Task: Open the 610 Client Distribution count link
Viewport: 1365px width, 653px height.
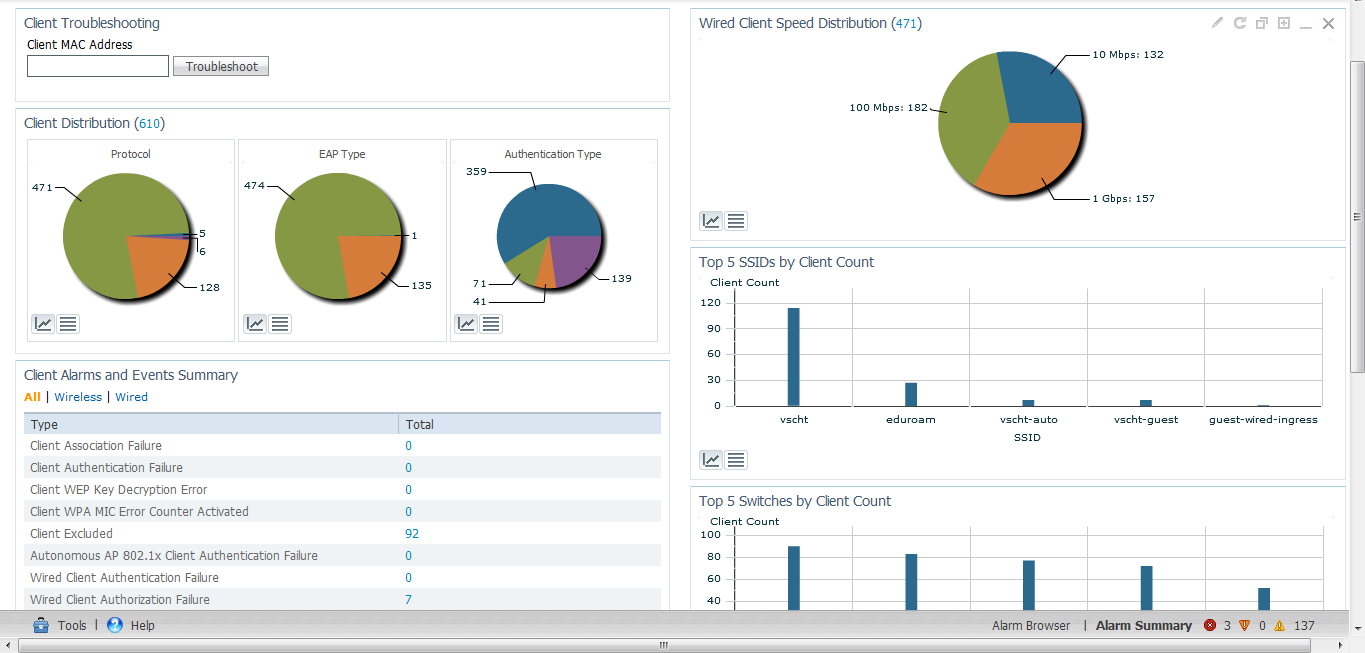Action: point(150,123)
